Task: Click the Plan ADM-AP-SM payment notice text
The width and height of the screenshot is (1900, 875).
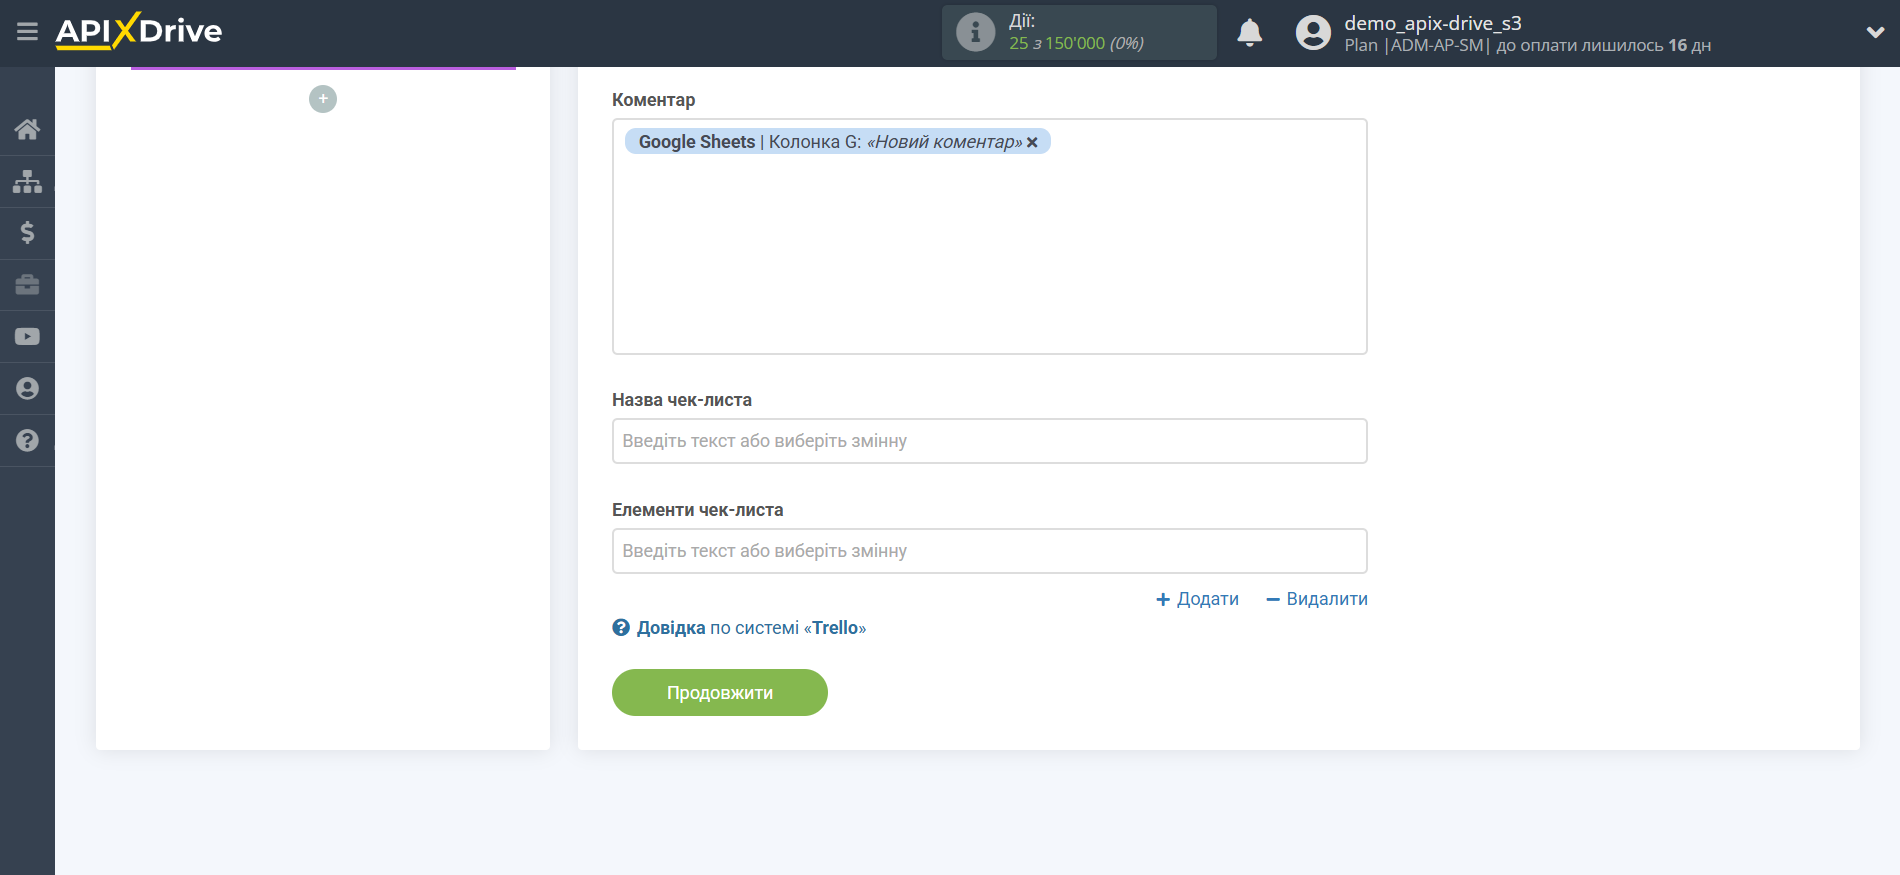Action: [1527, 46]
